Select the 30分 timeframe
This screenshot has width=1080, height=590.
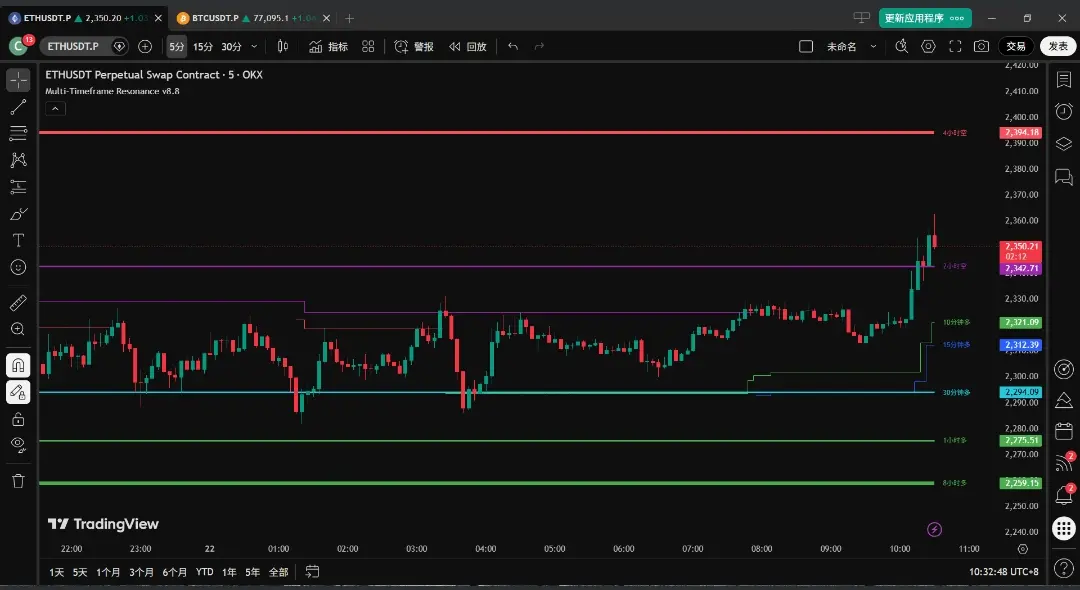coord(231,46)
